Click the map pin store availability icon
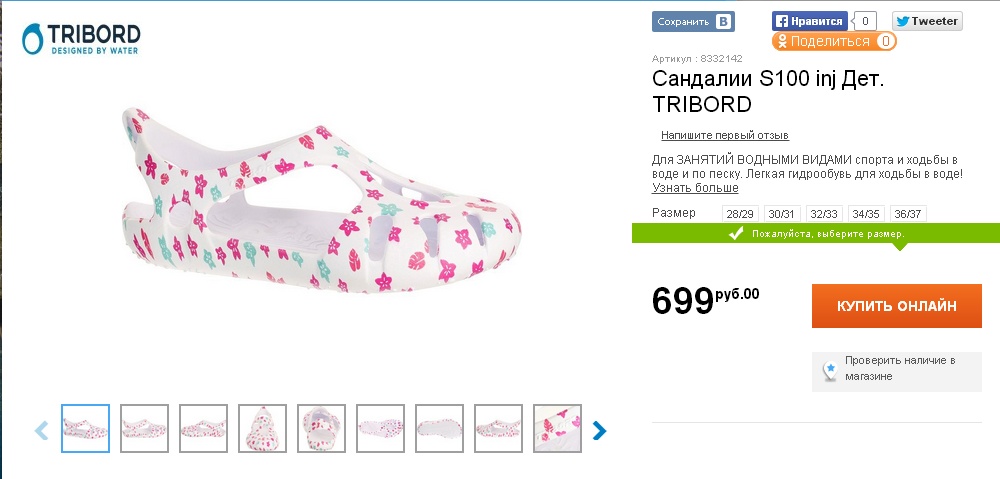Image resolution: width=1000 pixels, height=479 pixels. click(830, 369)
